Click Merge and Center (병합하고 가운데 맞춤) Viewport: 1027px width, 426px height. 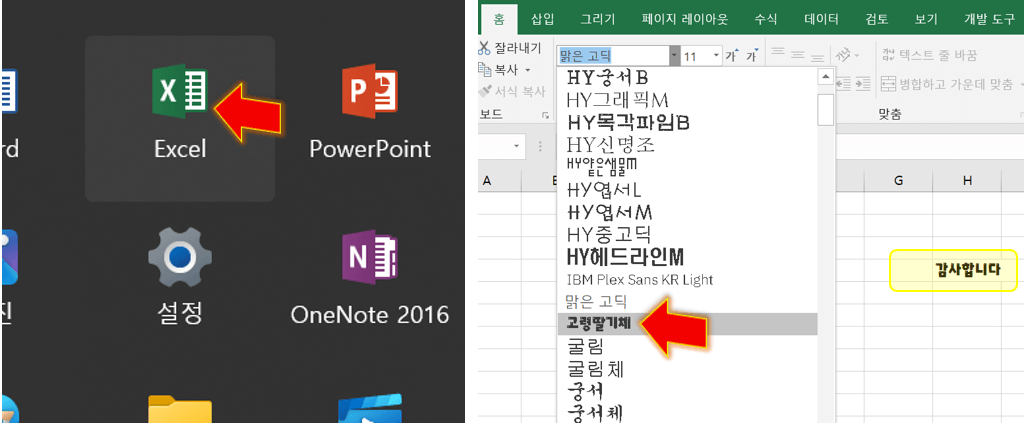[x=946, y=84]
